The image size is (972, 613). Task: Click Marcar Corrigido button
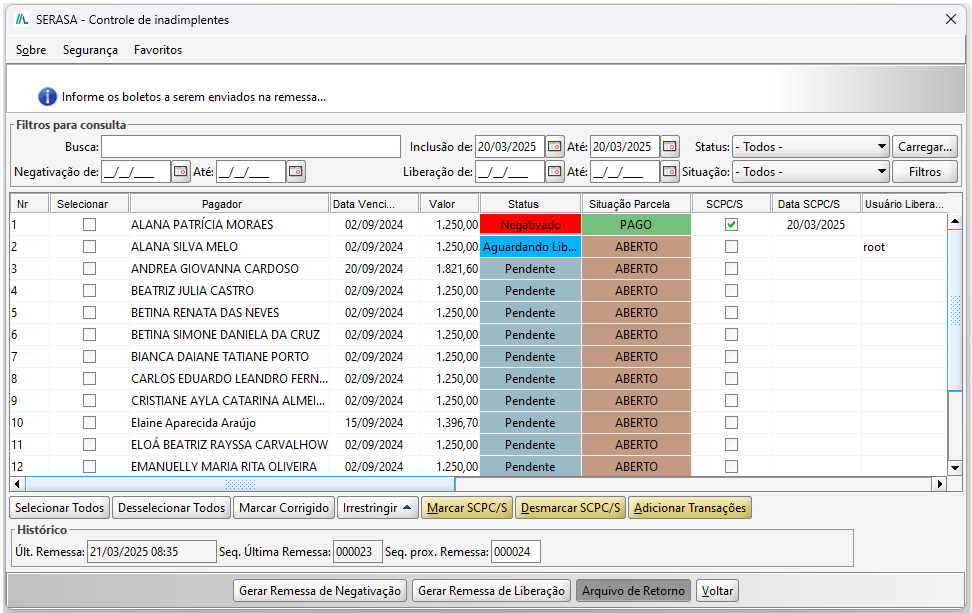coord(284,508)
